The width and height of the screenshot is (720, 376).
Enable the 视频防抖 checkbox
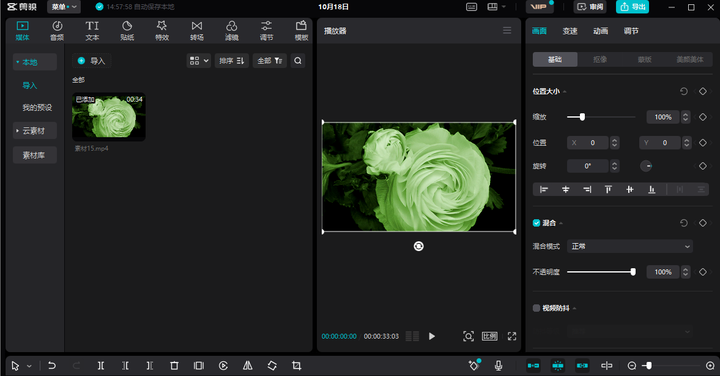[536, 308]
